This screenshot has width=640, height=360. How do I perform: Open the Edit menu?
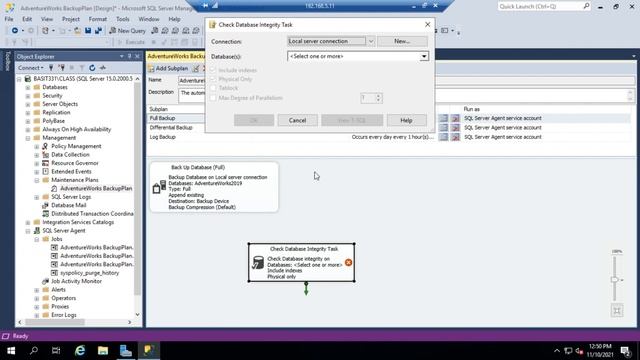click(x=27, y=19)
